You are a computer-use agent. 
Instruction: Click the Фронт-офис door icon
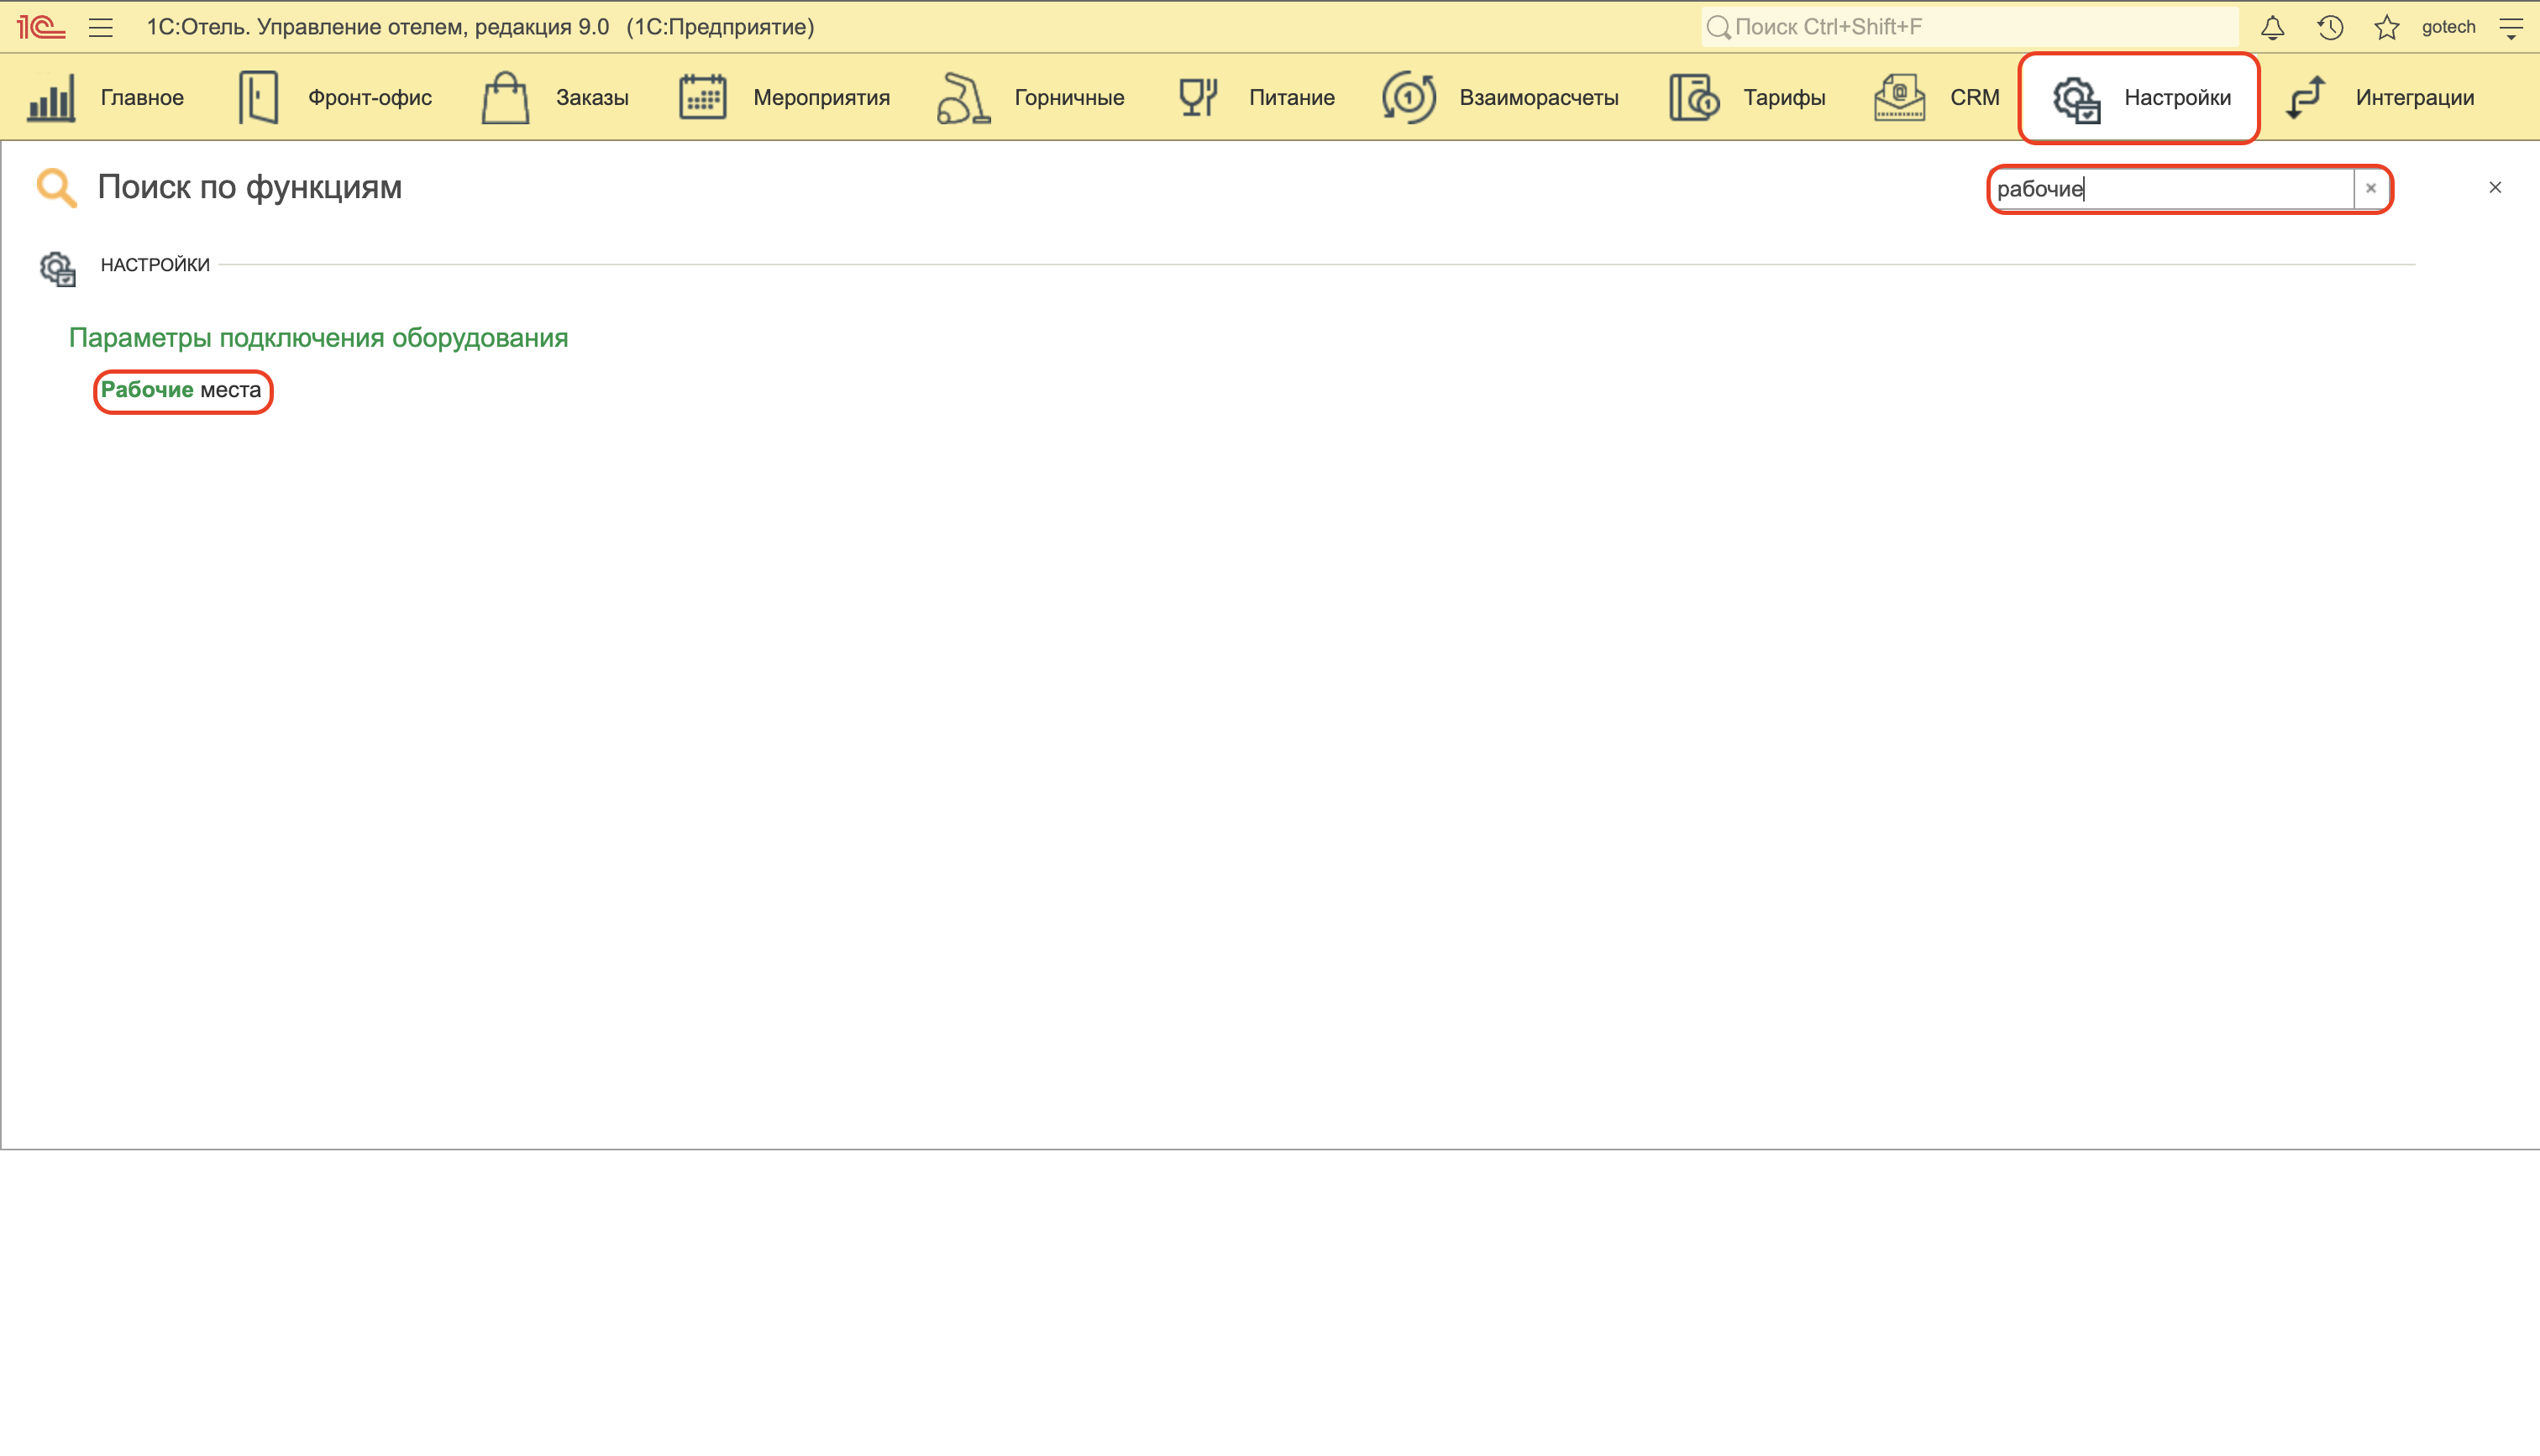click(258, 98)
